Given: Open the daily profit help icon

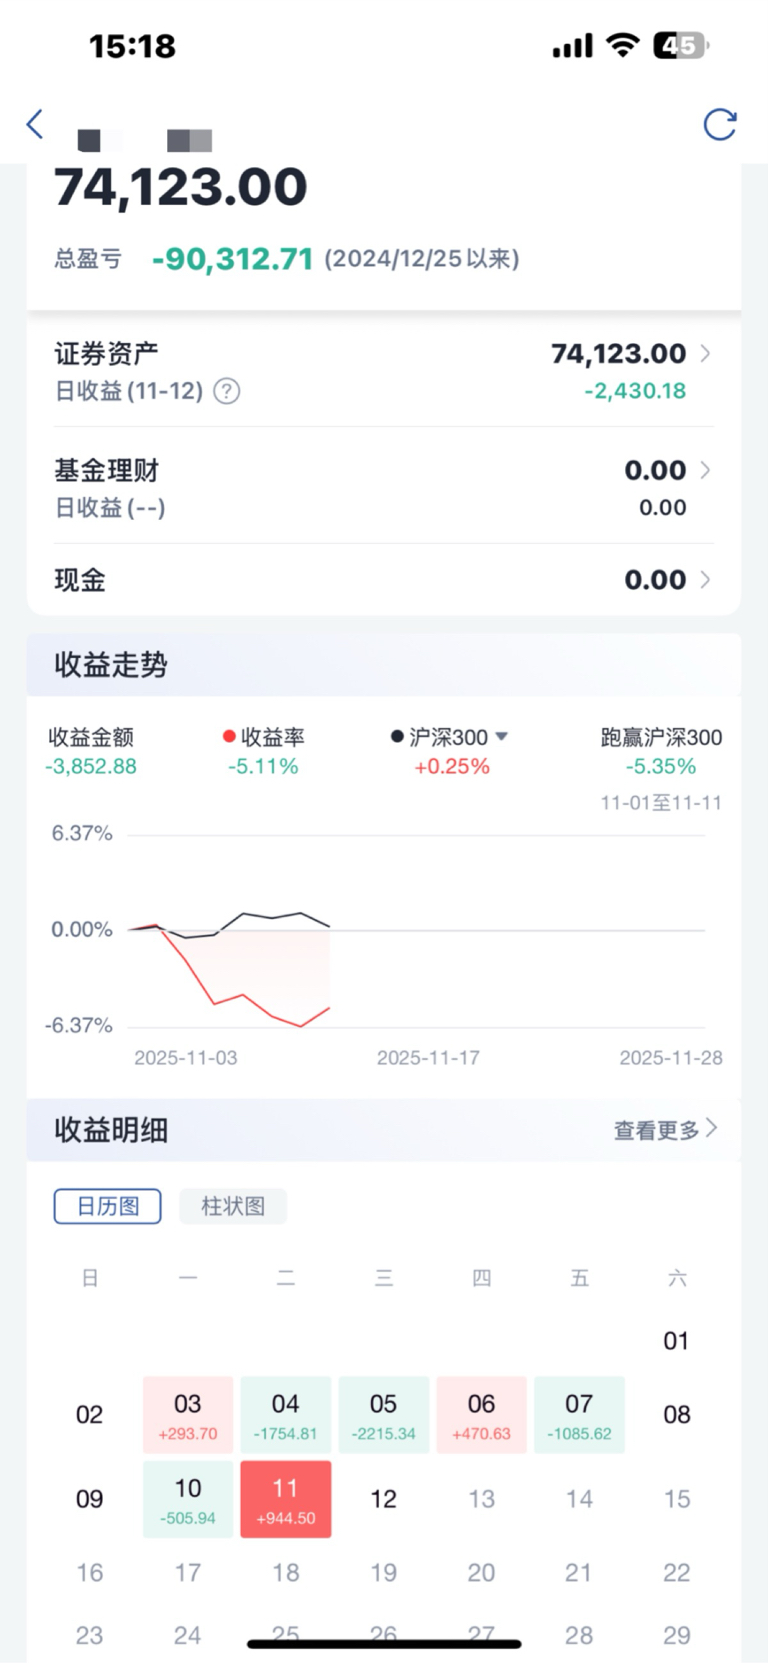Looking at the screenshot, I should pos(227,391).
